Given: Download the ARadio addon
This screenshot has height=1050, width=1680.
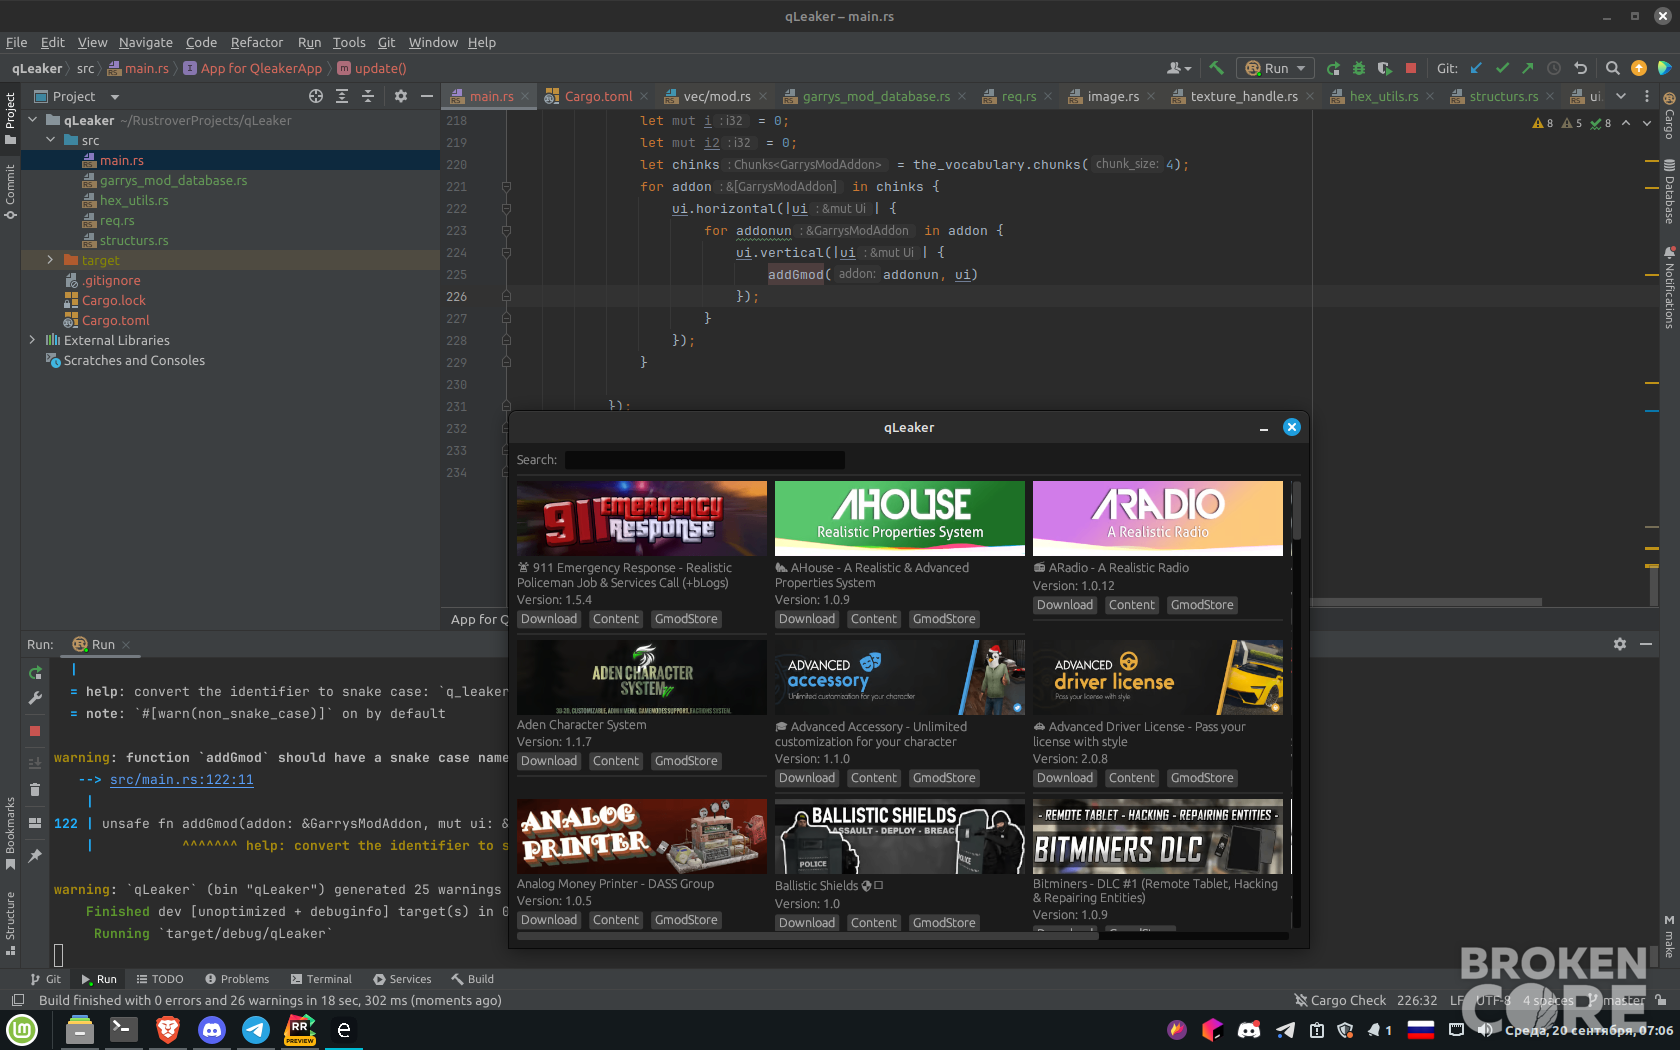Looking at the screenshot, I should [1064, 605].
